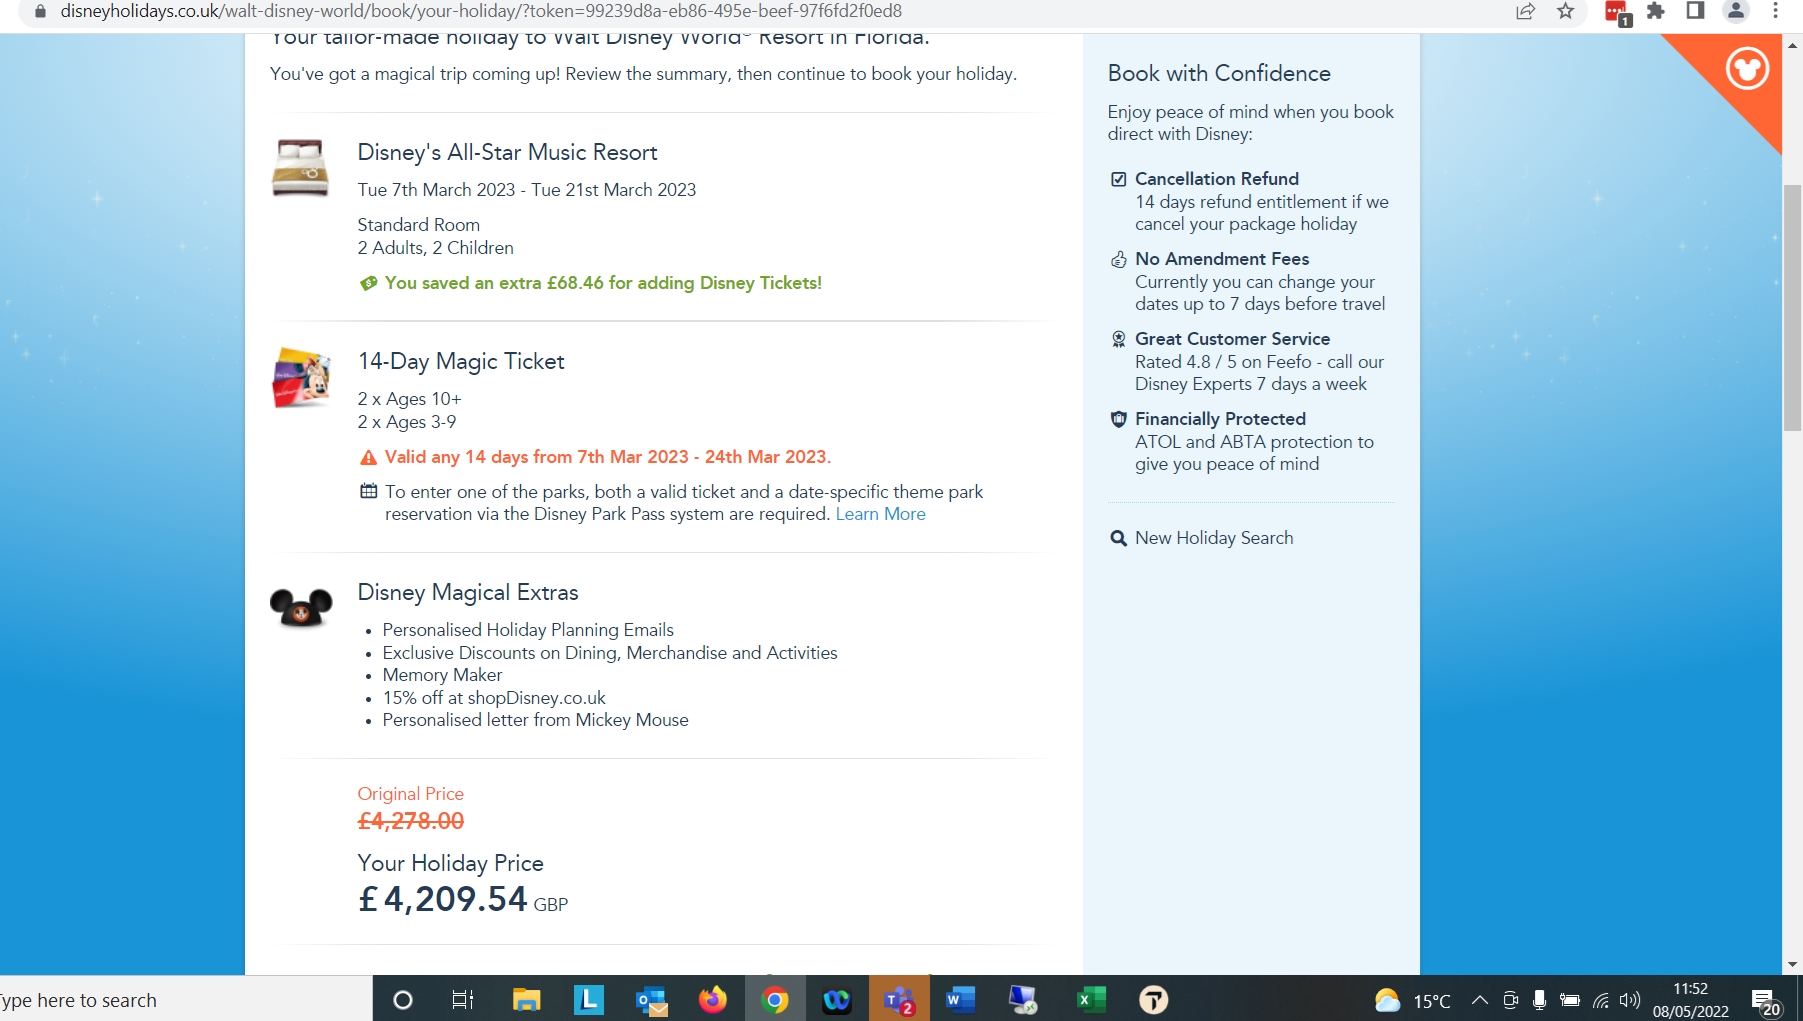Viewport: 1803px width, 1021px height.
Task: Click the Book with Confidence title
Action: [x=1219, y=73]
